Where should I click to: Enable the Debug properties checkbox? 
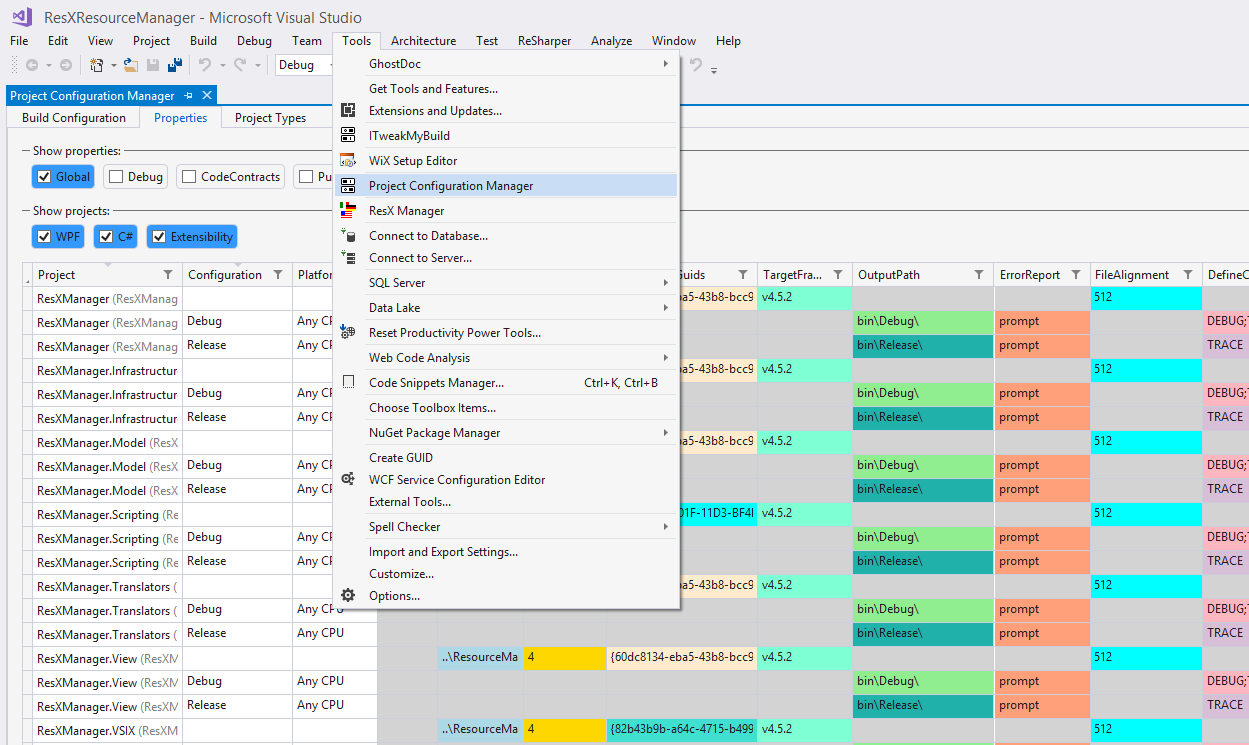click(116, 177)
